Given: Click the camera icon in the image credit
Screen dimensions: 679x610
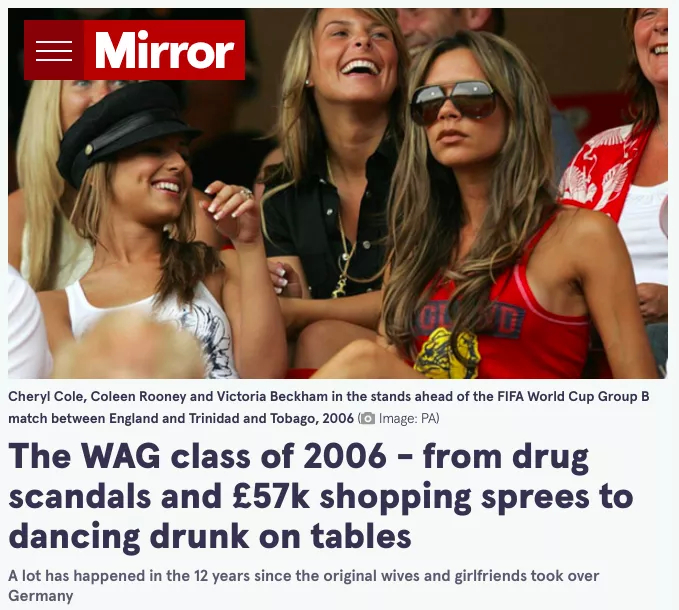Looking at the screenshot, I should click(x=368, y=419).
